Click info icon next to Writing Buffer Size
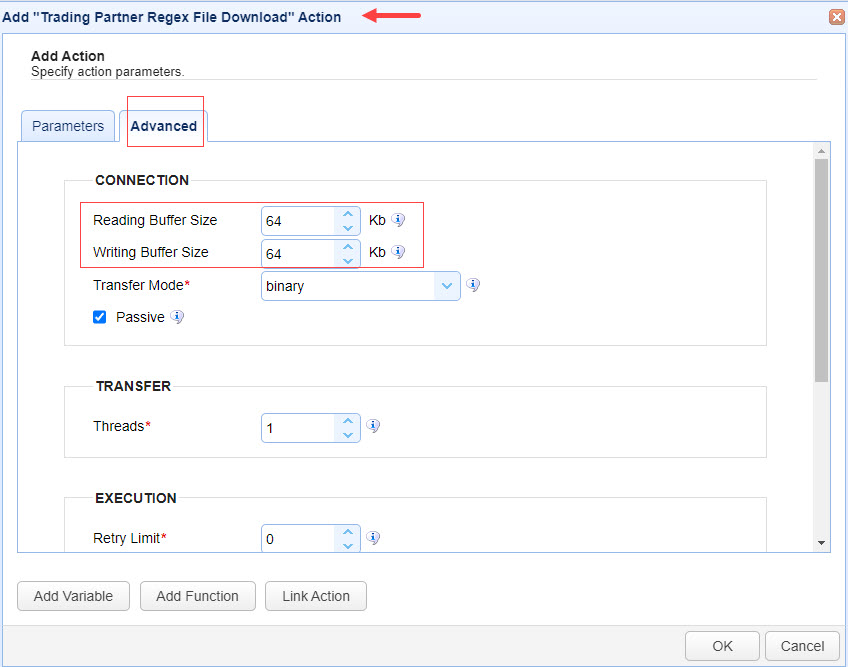This screenshot has width=848, height=667. pos(398,252)
